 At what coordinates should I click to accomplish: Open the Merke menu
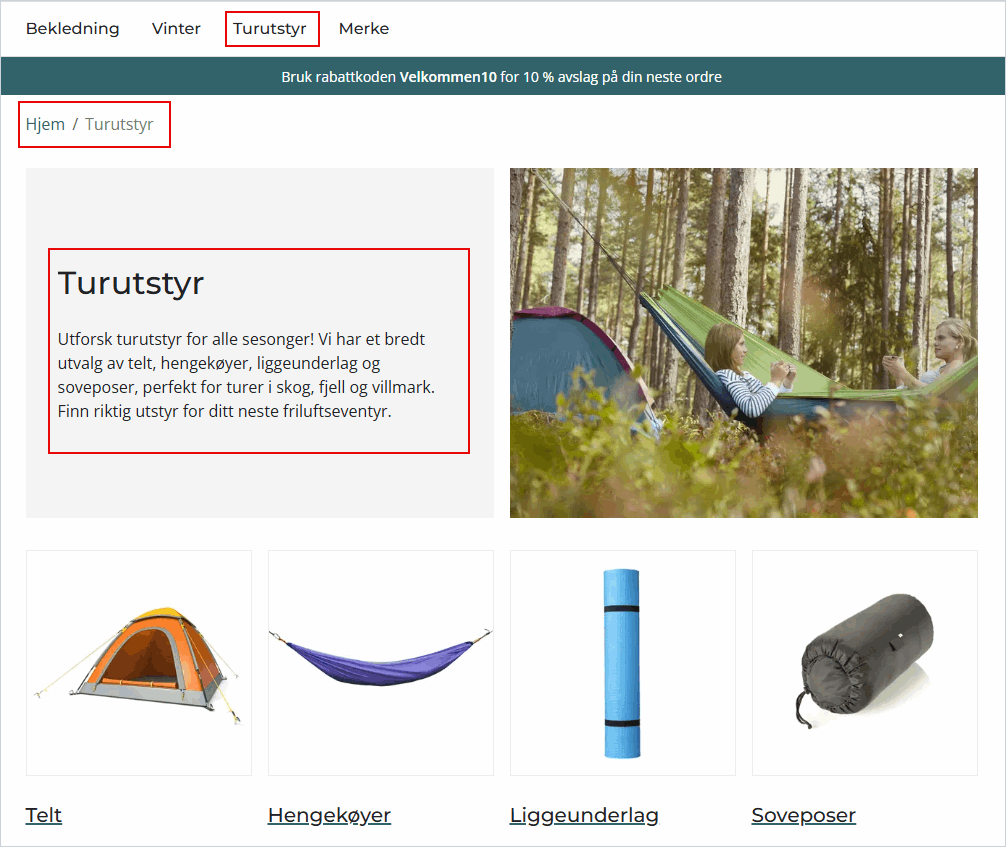coord(364,29)
